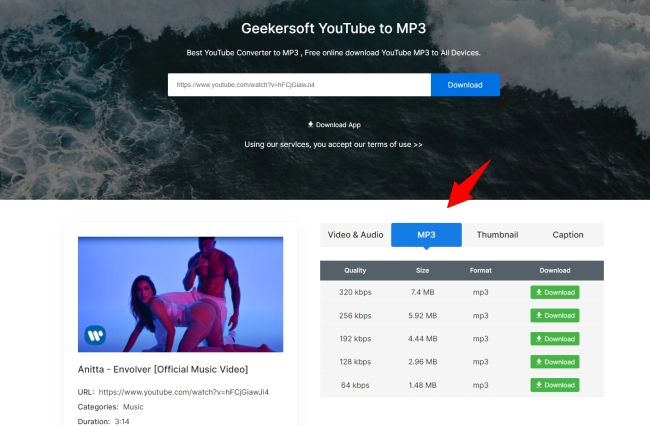Image resolution: width=650 pixels, height=426 pixels.
Task: Download the 320 kbps mp3
Action: click(555, 292)
